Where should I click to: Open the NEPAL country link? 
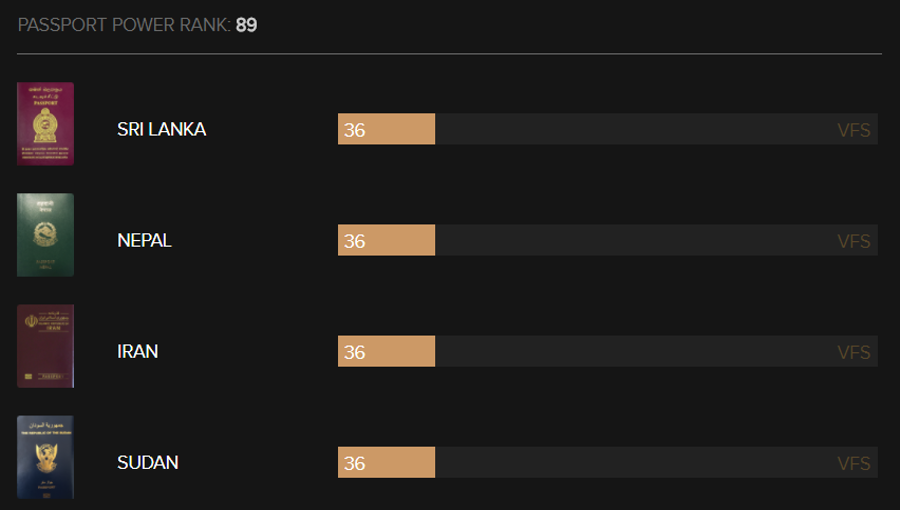144,240
